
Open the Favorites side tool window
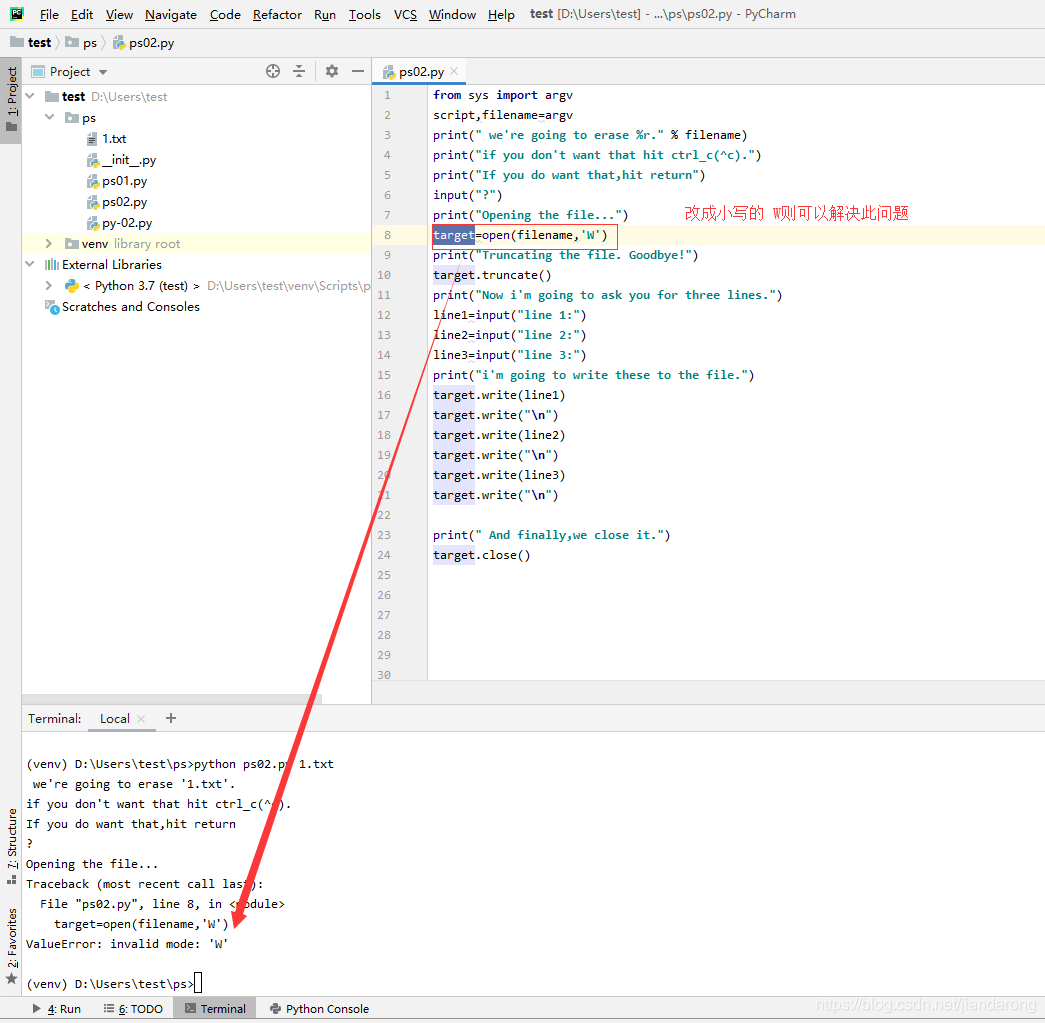(x=11, y=944)
